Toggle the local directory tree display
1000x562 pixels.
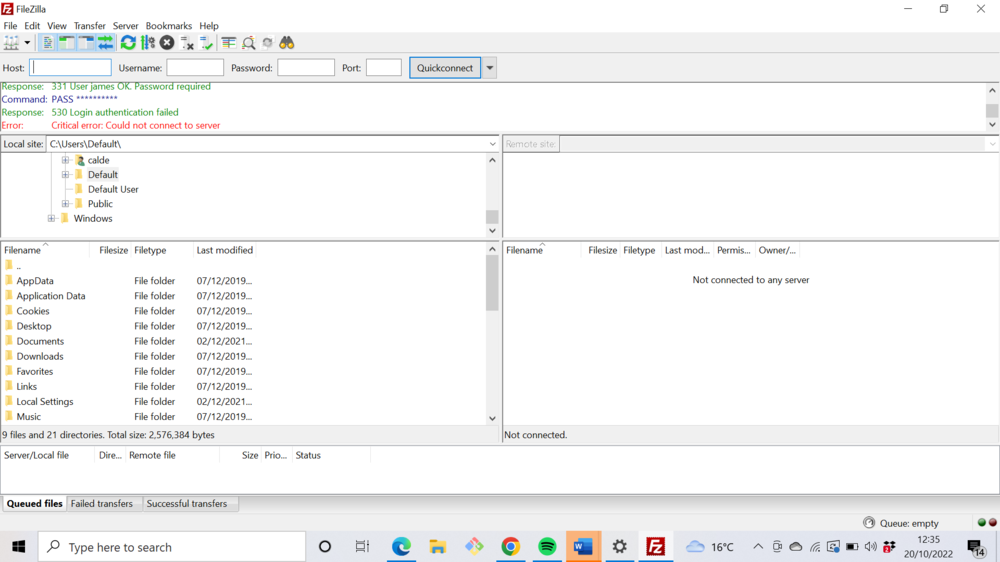[x=67, y=43]
